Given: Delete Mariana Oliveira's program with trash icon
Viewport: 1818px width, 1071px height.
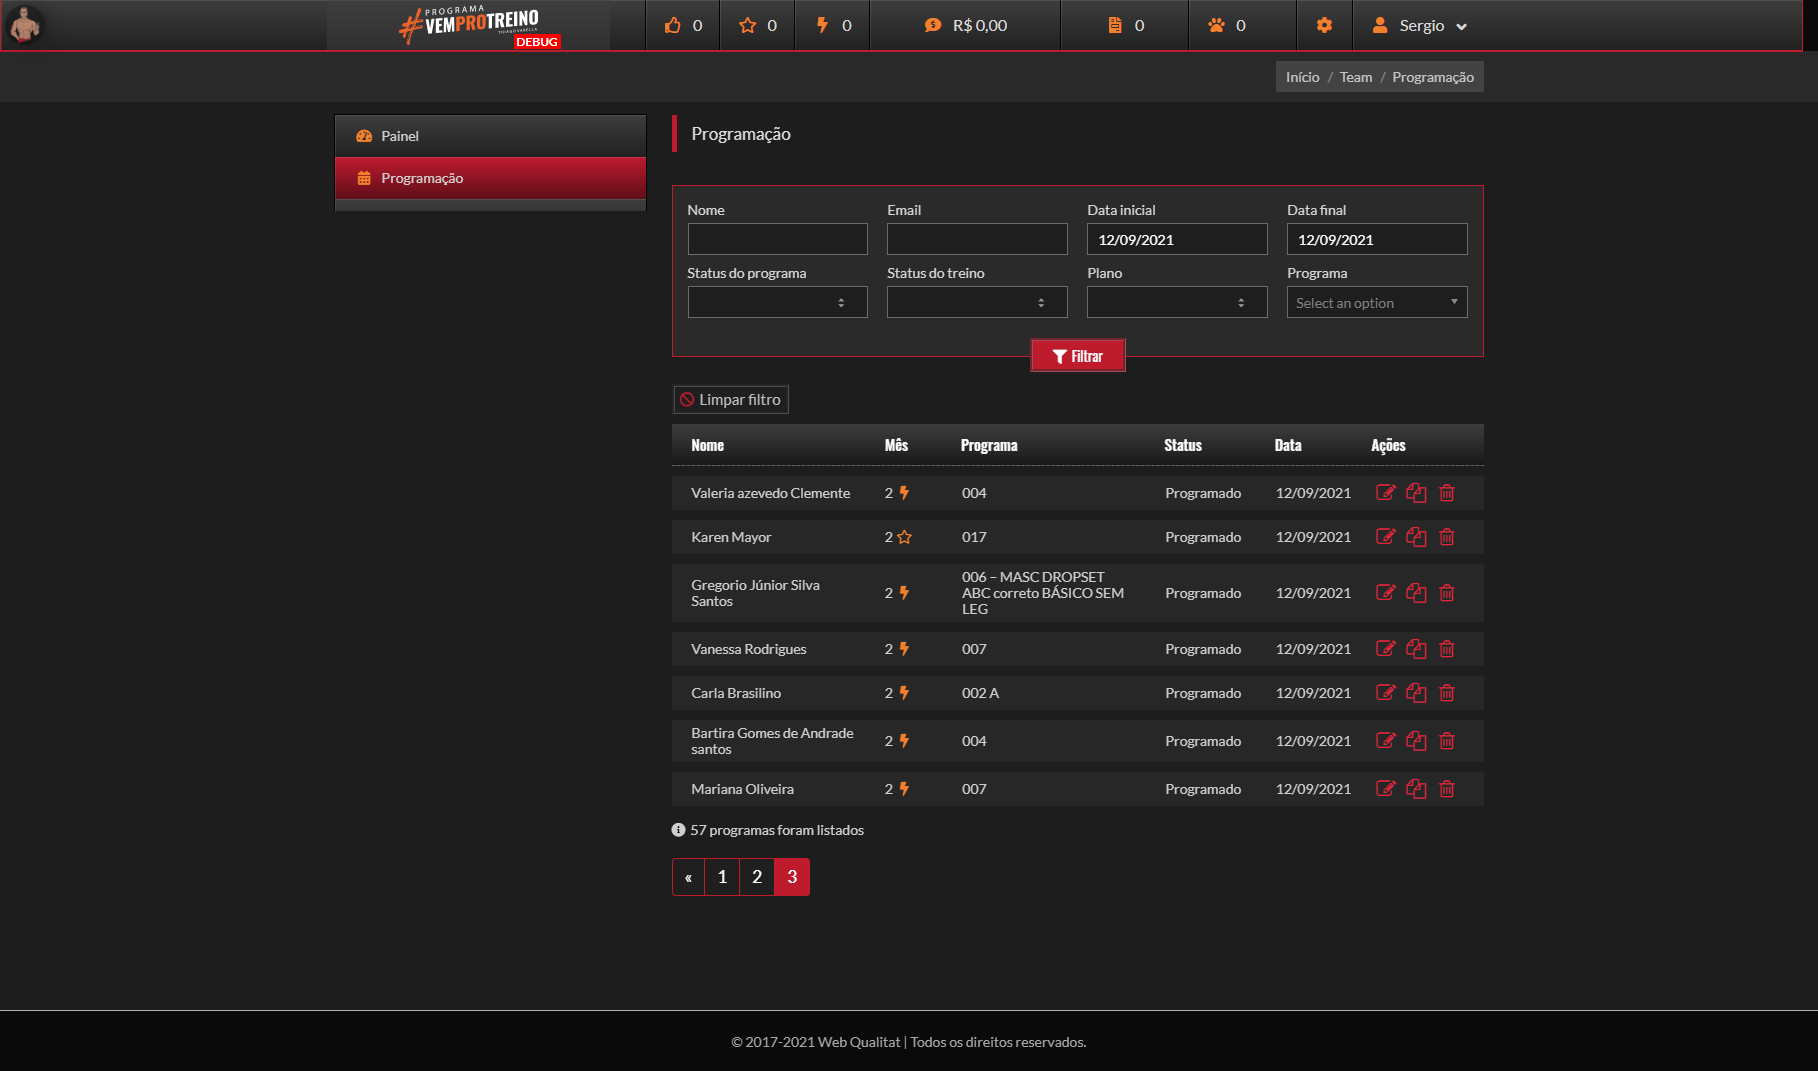Looking at the screenshot, I should pyautogui.click(x=1446, y=789).
